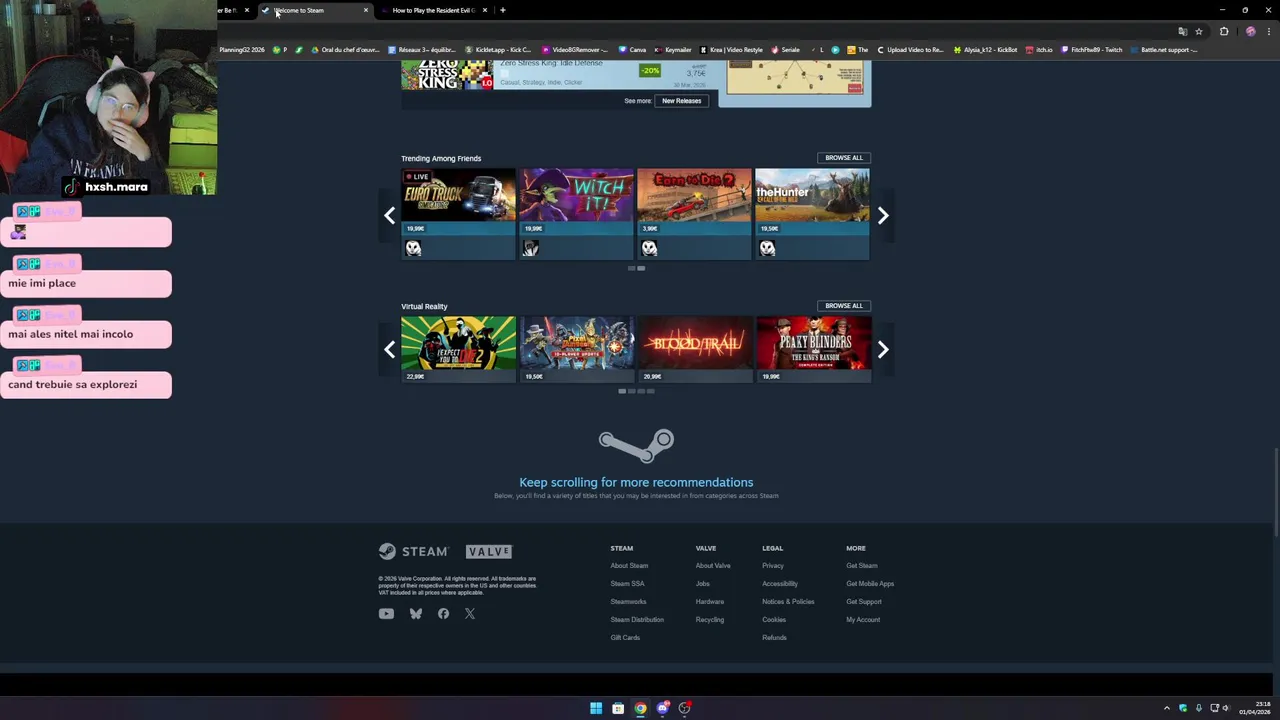This screenshot has height=720, width=1280.
Task: Open Steam's YouTube page icon in footer
Action: 386,614
